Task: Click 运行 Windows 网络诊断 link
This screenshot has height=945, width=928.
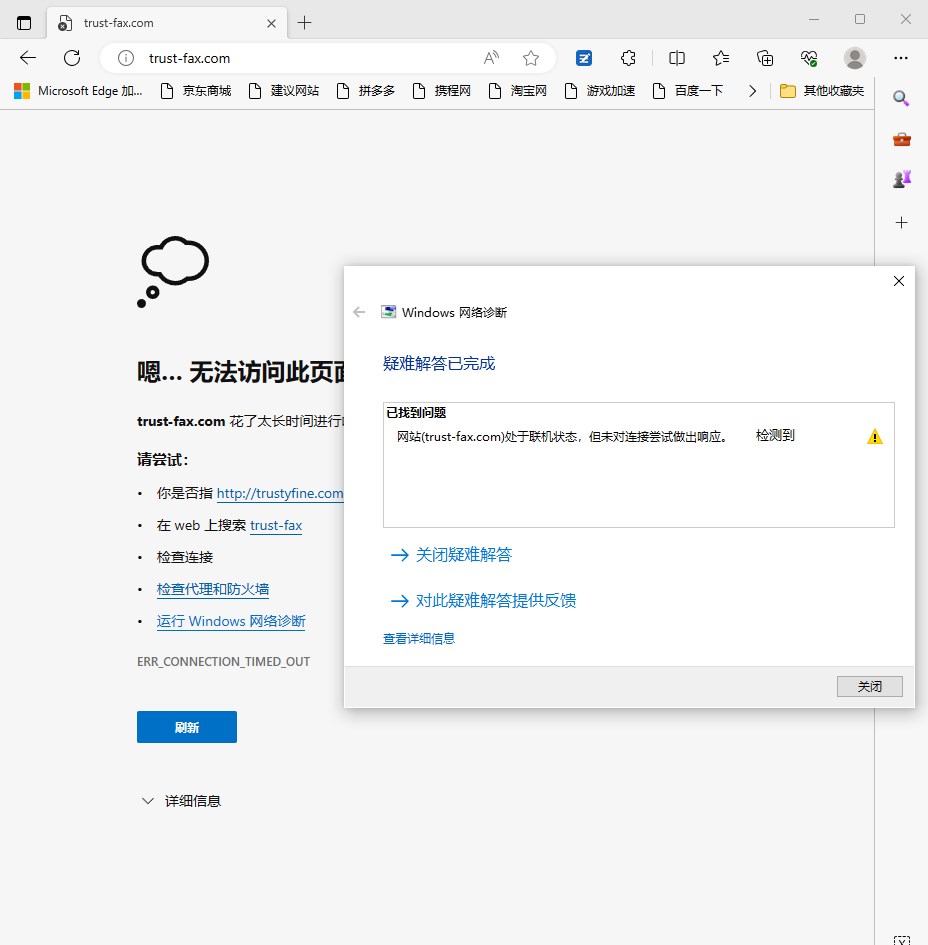Action: tap(231, 621)
